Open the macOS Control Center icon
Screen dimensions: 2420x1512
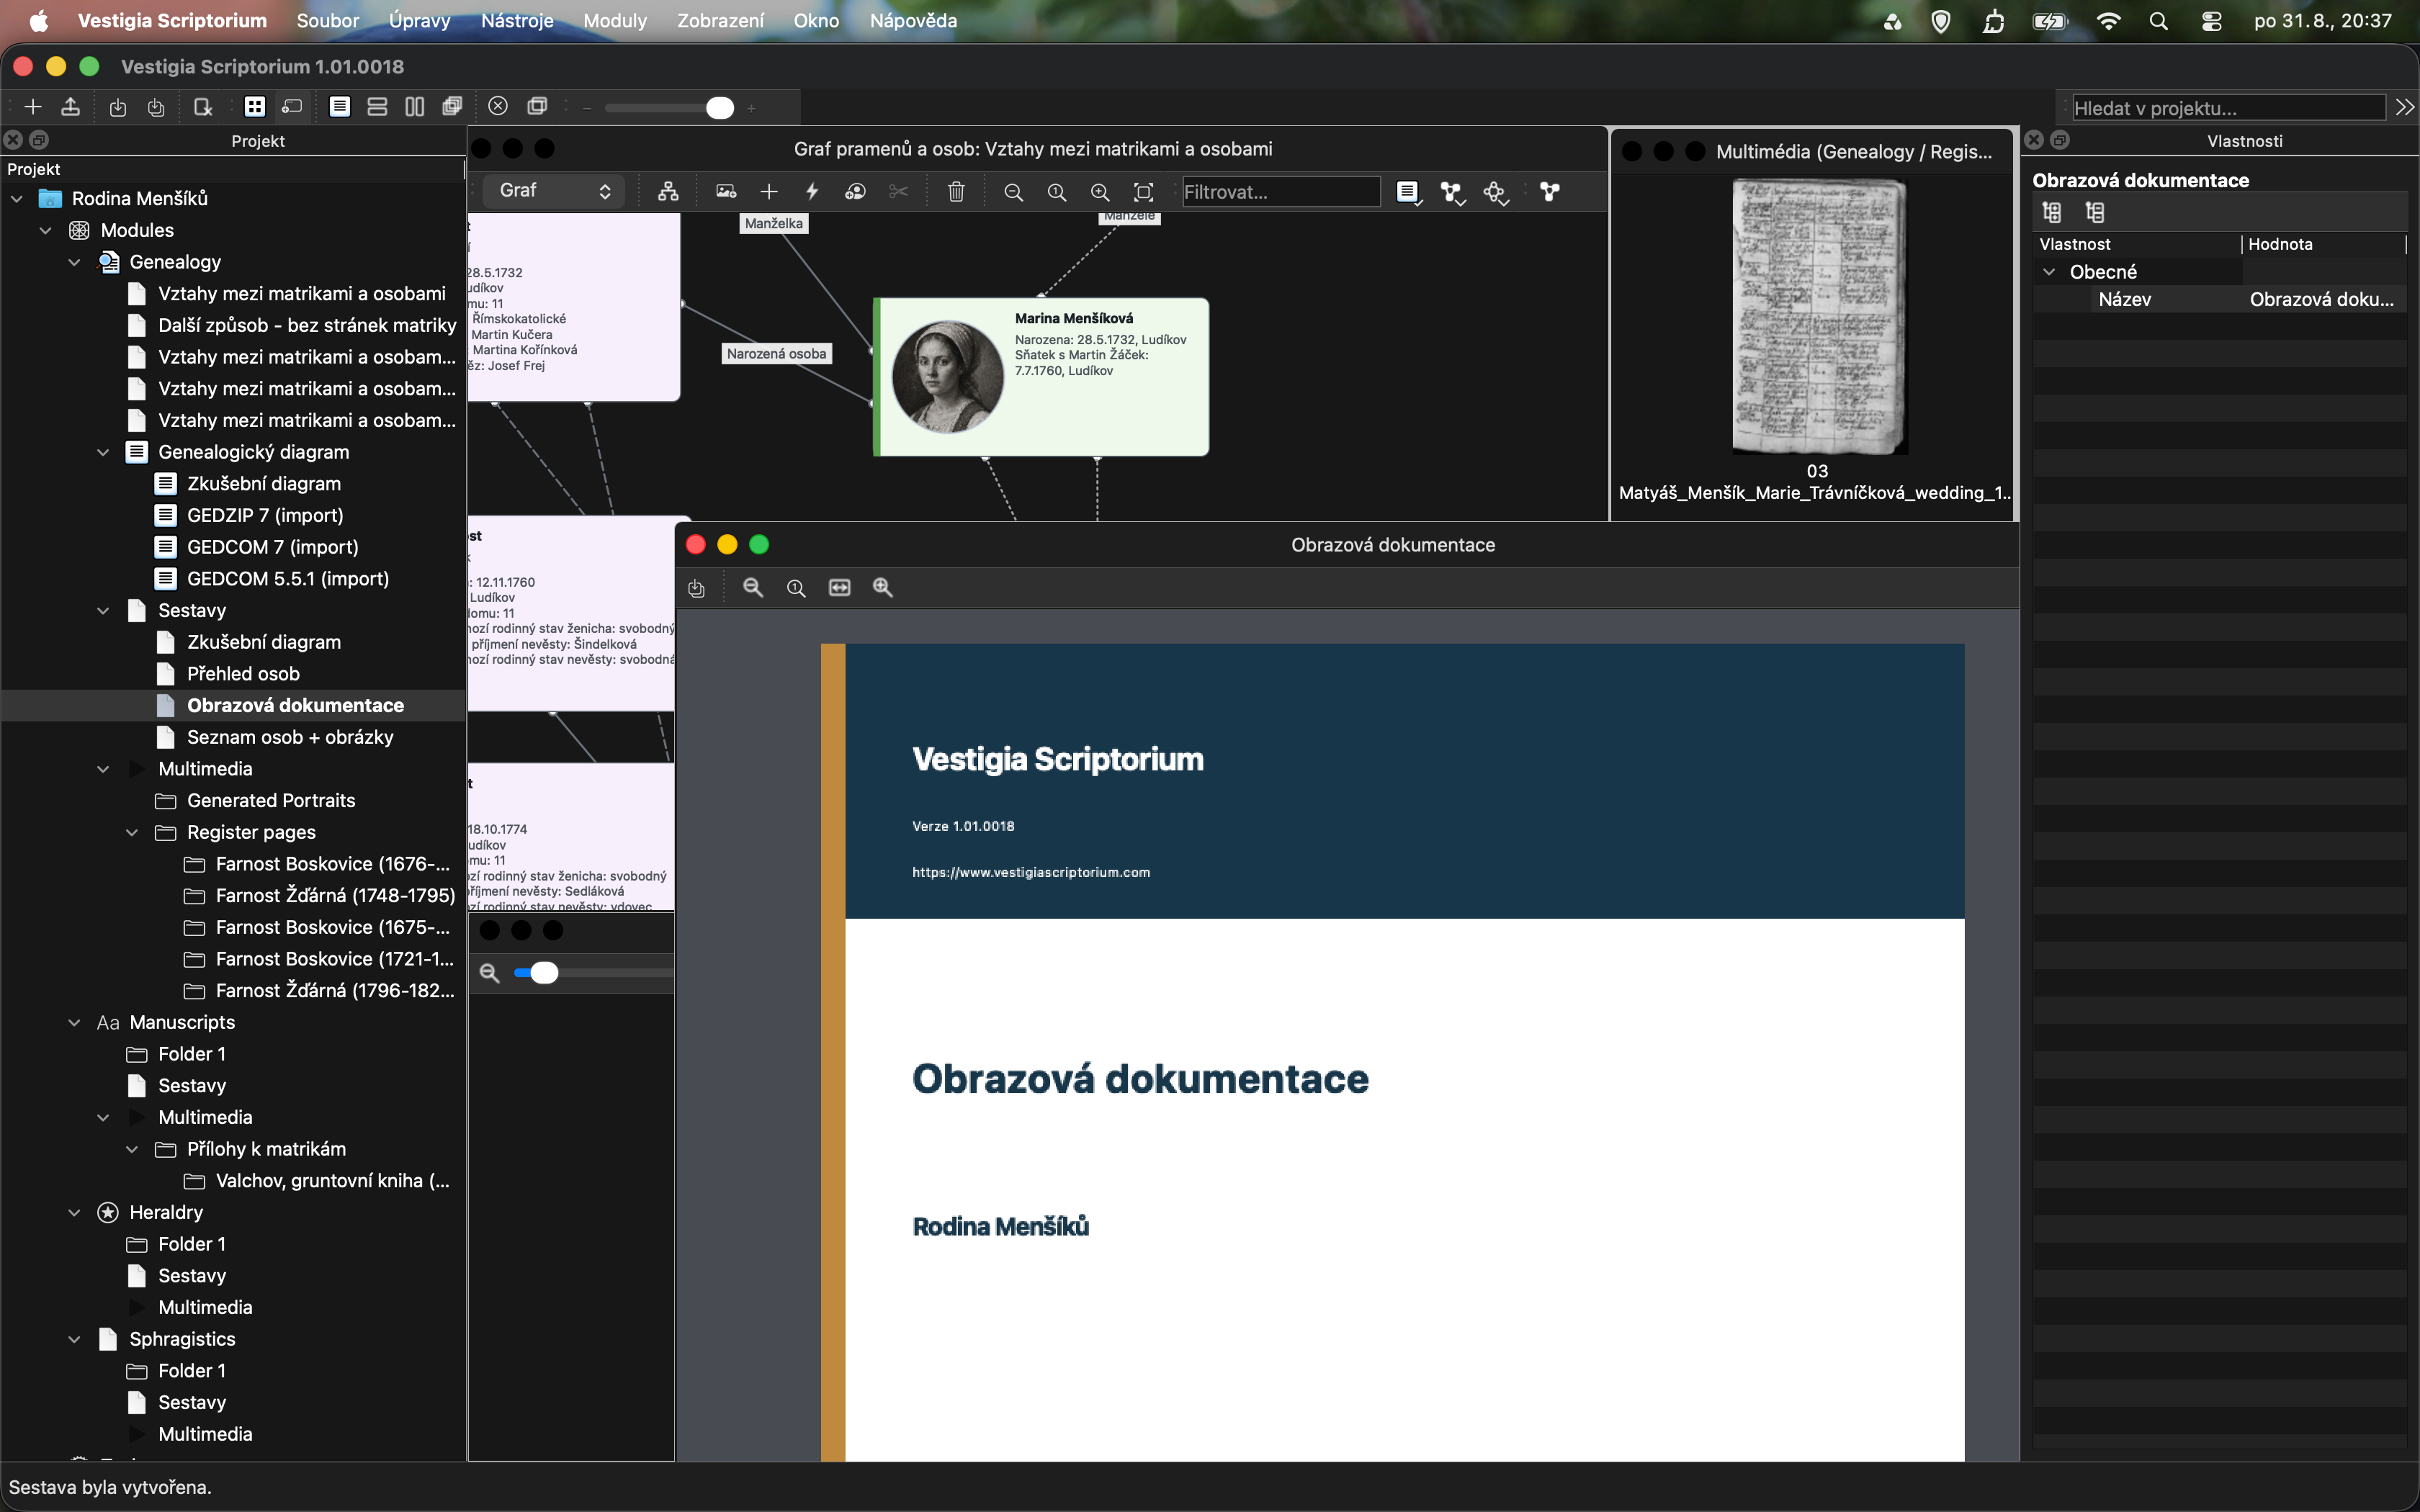point(2211,21)
